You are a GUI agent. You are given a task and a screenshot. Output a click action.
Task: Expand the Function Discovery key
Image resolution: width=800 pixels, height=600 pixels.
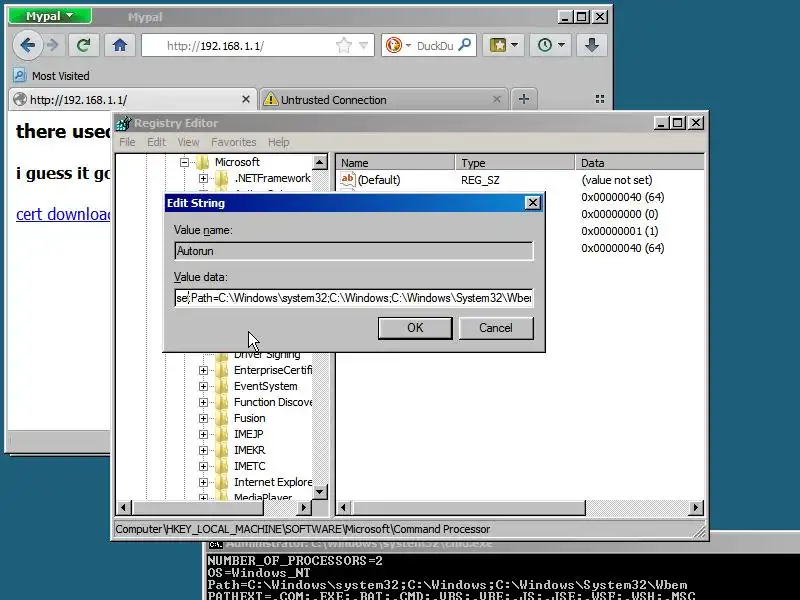(203, 403)
